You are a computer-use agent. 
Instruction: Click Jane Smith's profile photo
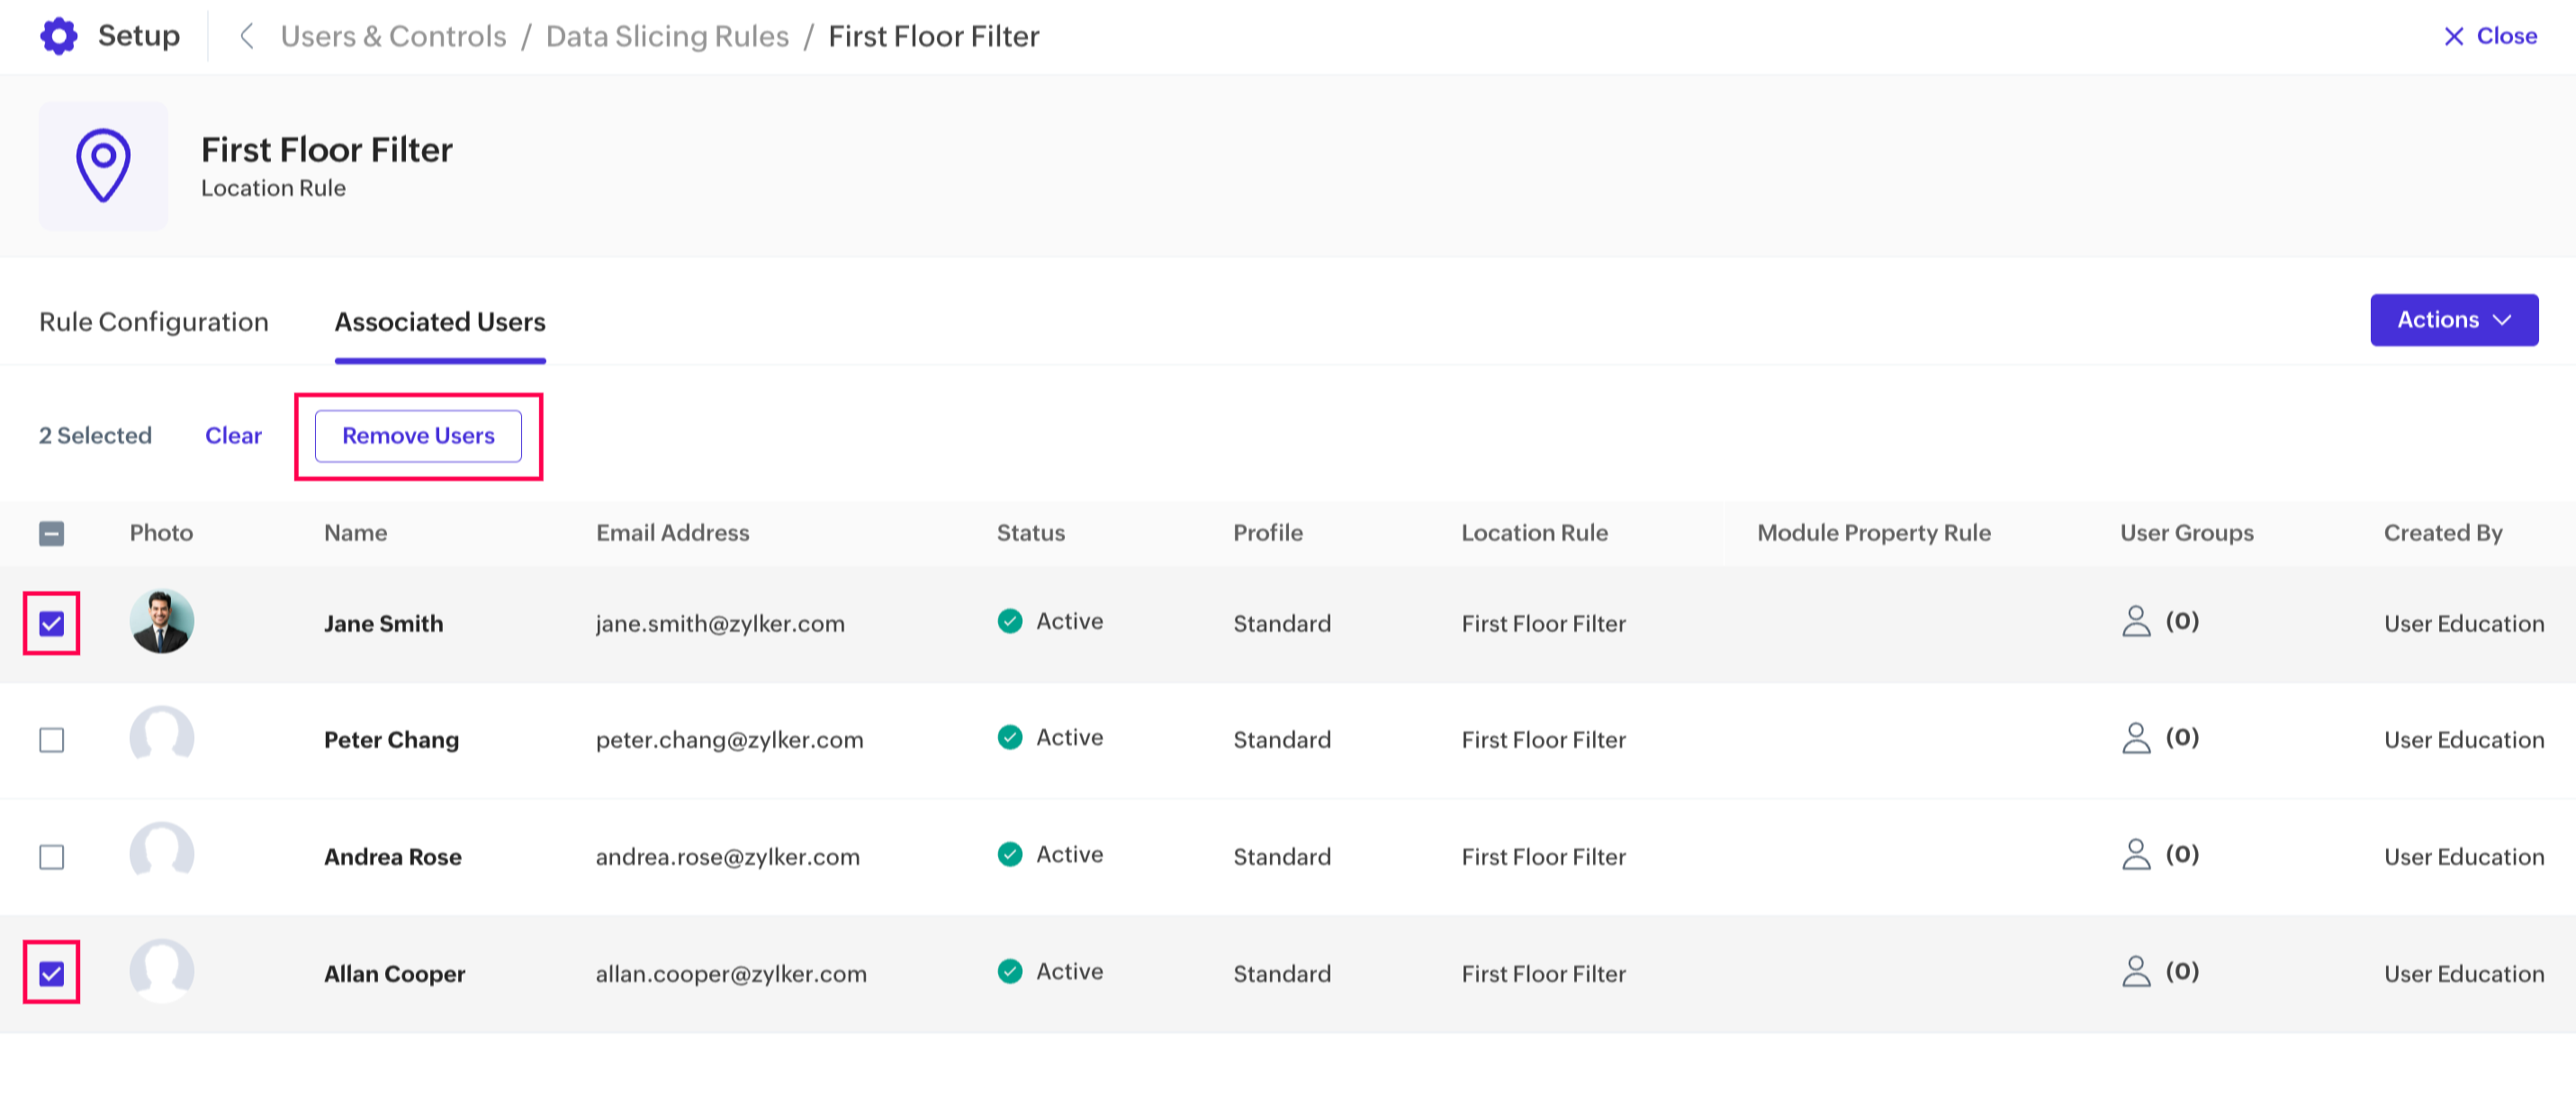(x=161, y=622)
